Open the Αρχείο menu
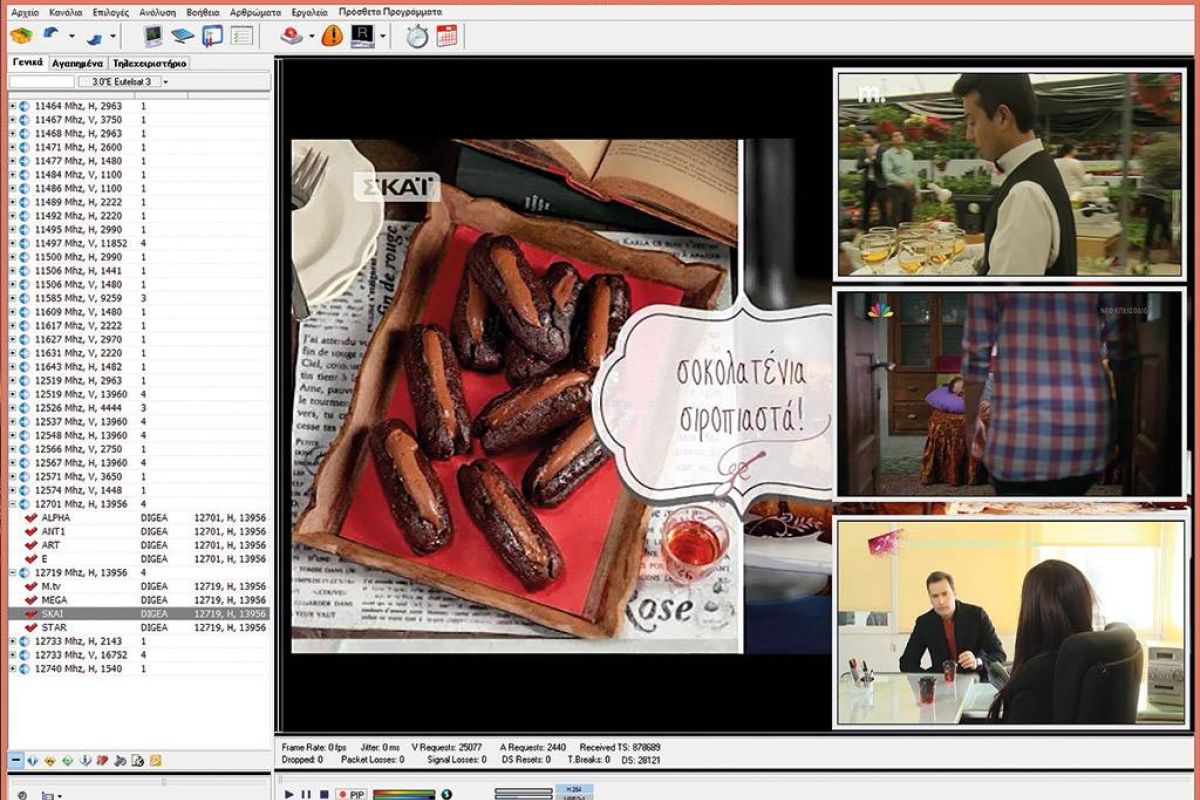 24,12
